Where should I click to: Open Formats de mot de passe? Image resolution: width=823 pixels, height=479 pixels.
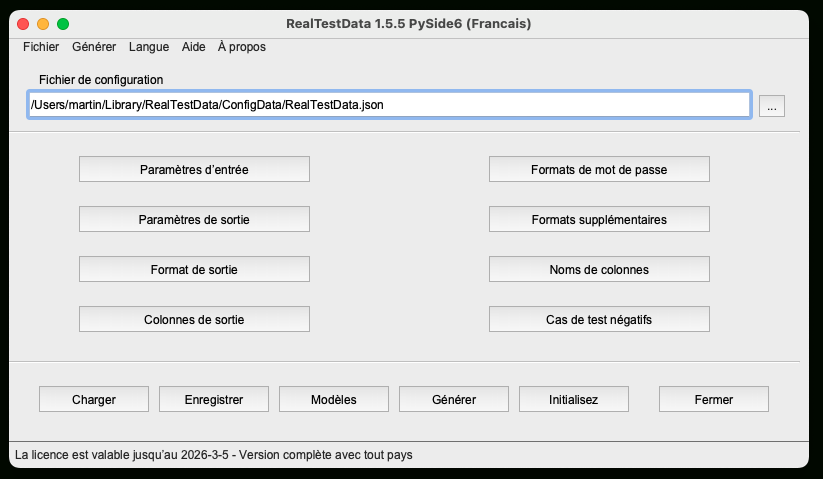(x=599, y=169)
